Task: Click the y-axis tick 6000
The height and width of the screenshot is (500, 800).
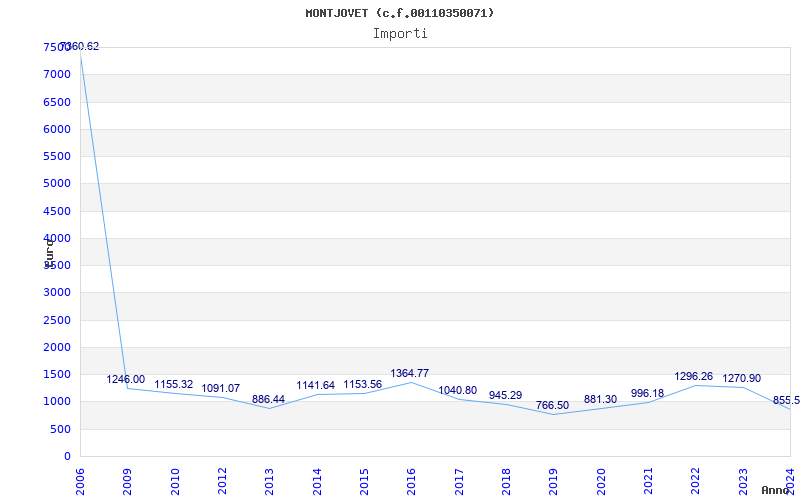Action: click(x=57, y=129)
